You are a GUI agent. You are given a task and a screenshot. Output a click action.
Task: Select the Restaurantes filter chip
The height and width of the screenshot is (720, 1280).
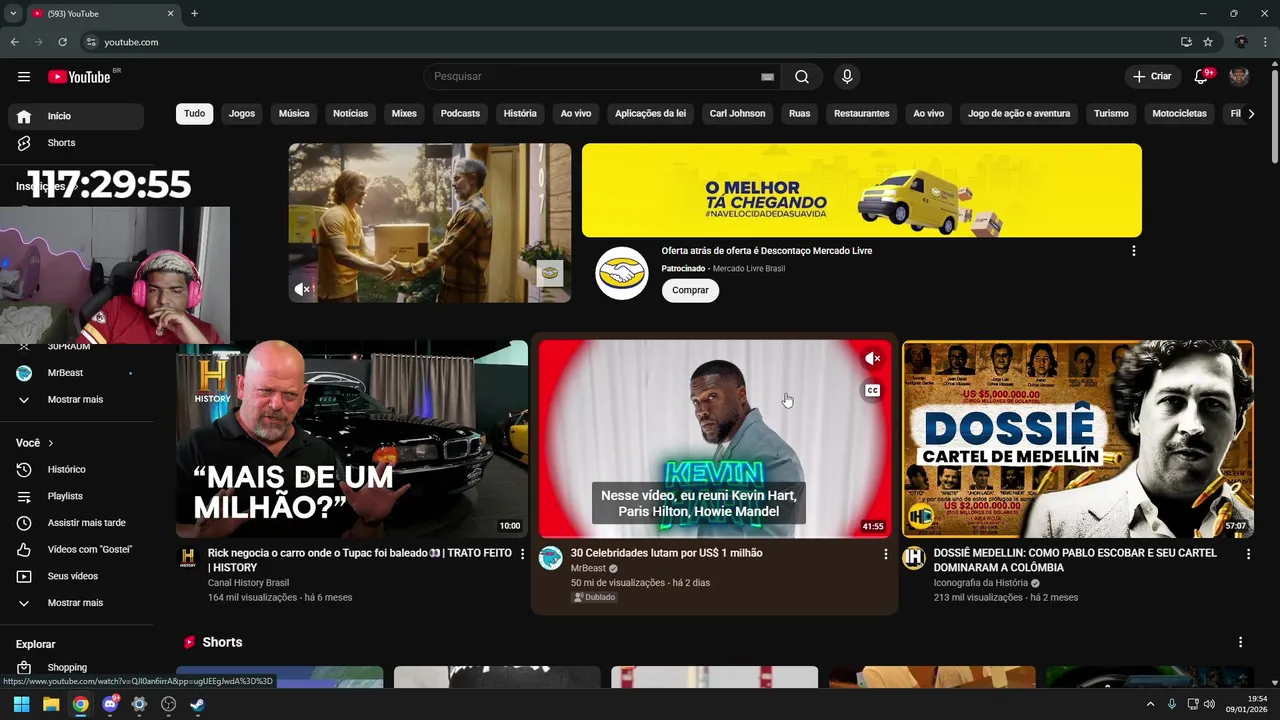point(861,114)
